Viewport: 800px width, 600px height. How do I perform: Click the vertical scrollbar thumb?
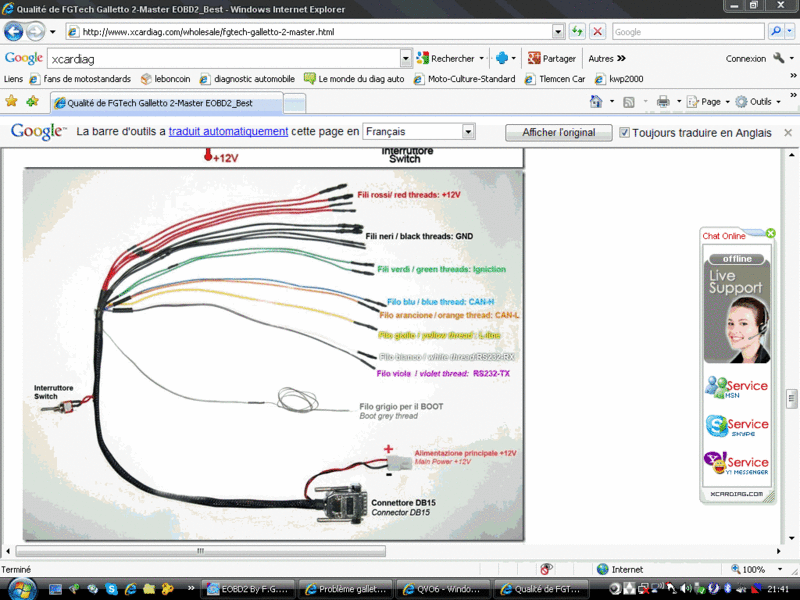pyautogui.click(x=791, y=398)
